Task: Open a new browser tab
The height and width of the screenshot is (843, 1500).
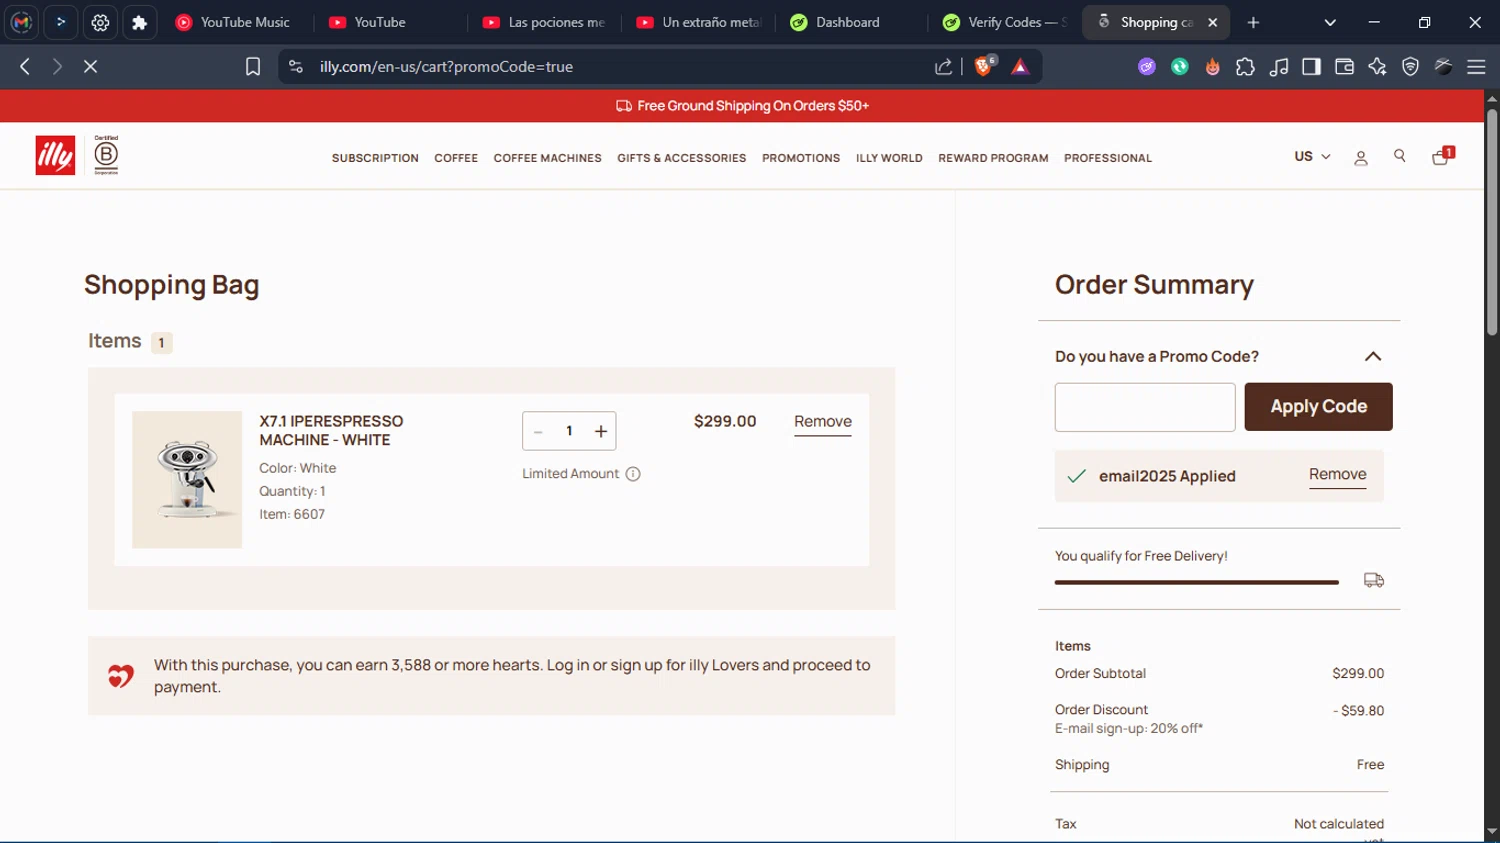Action: 1253,22
